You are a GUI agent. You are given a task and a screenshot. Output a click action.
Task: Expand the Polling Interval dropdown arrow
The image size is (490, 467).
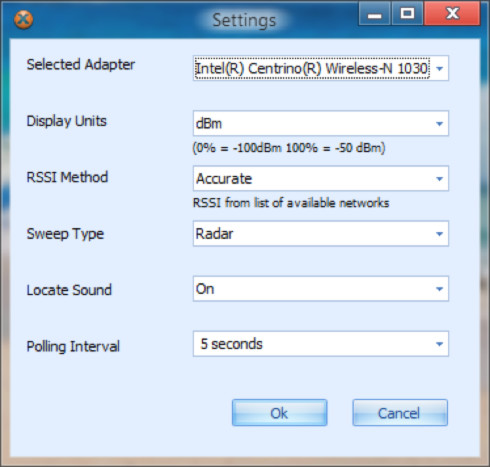coord(439,344)
